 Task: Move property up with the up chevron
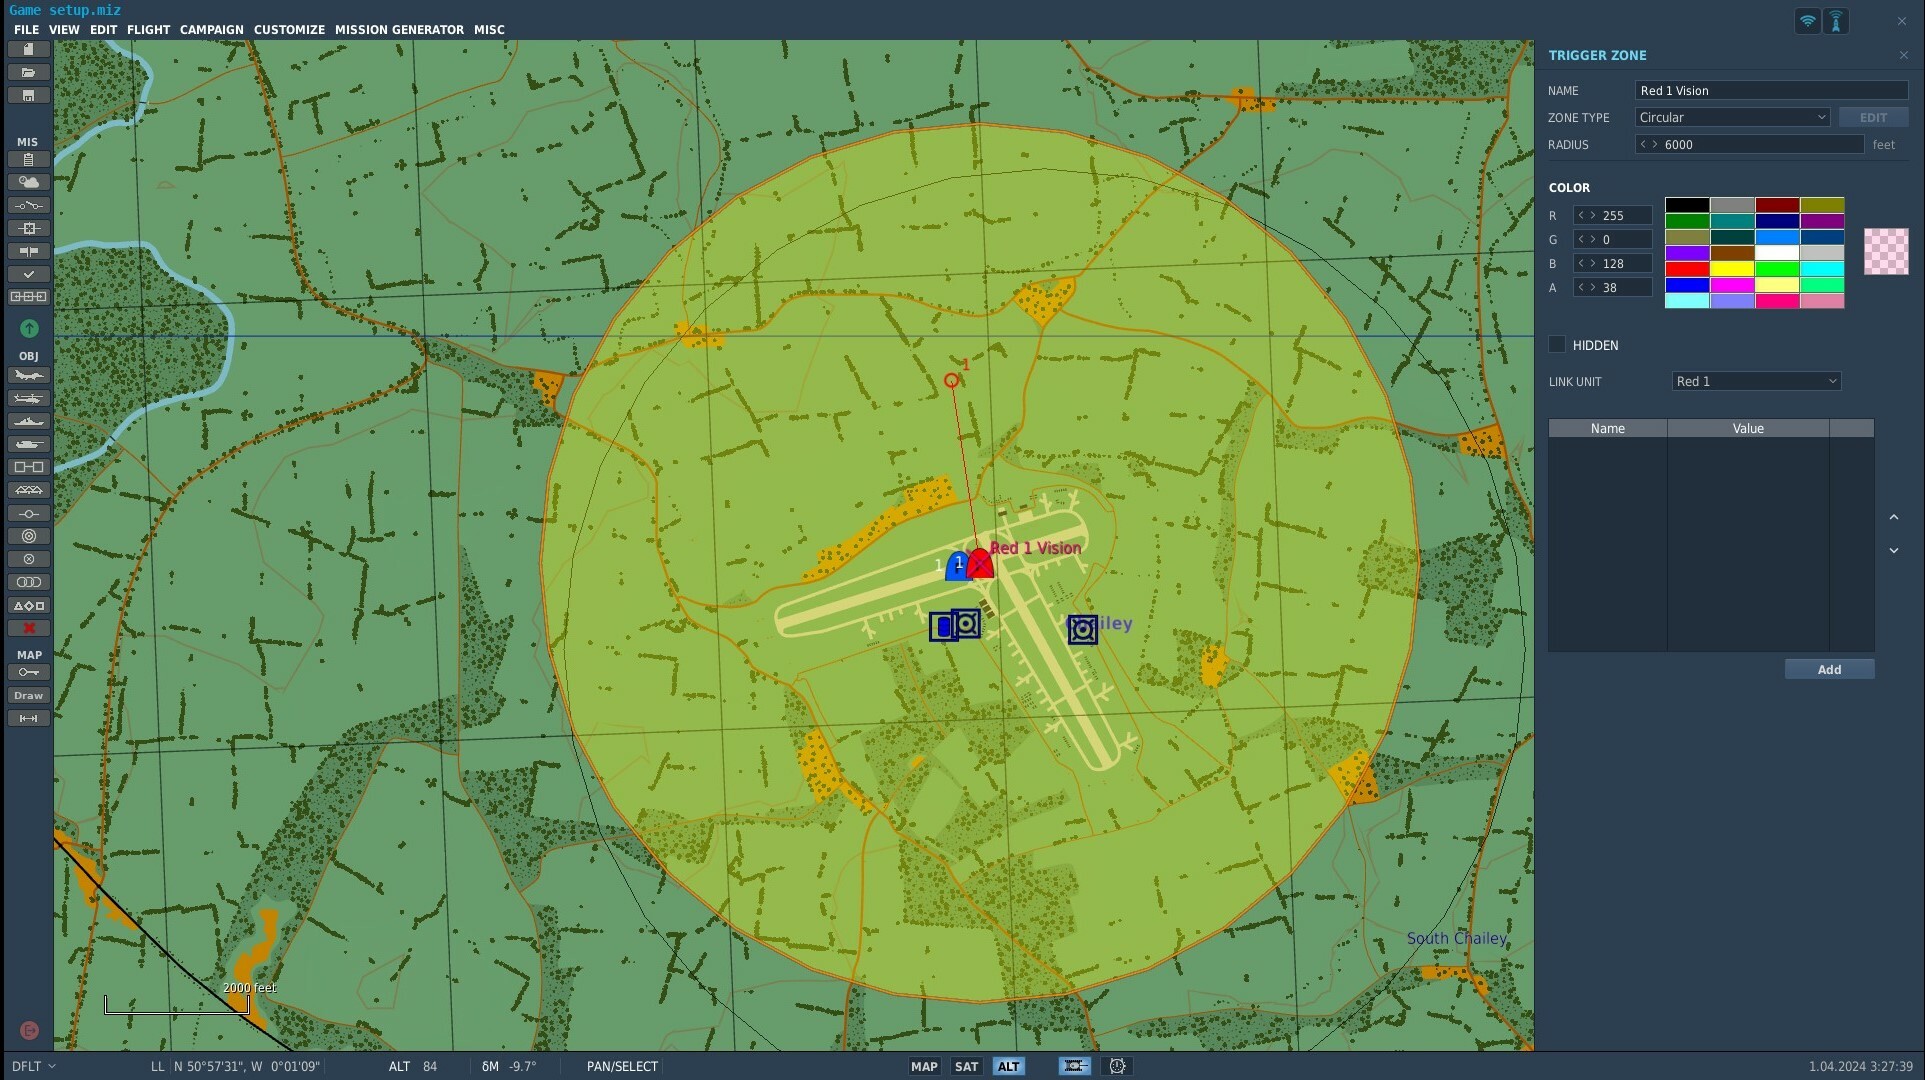coord(1893,517)
